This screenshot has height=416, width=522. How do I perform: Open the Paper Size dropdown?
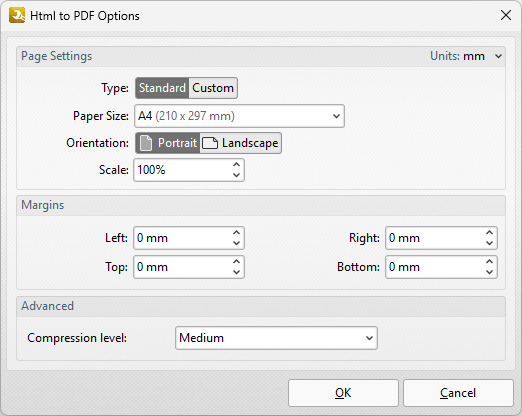tap(239, 116)
